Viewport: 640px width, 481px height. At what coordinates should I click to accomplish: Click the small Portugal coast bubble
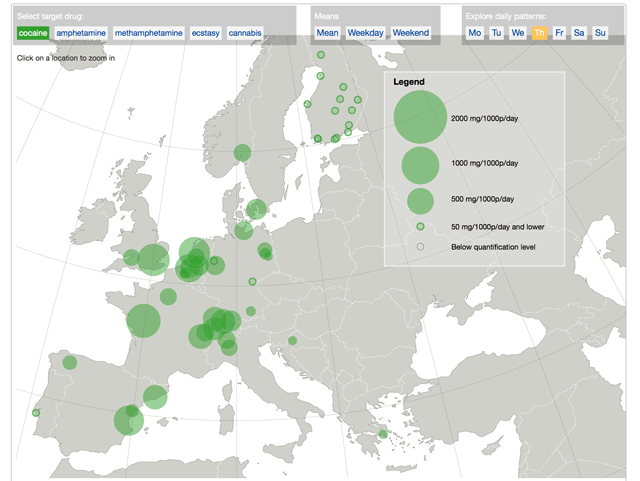point(36,413)
